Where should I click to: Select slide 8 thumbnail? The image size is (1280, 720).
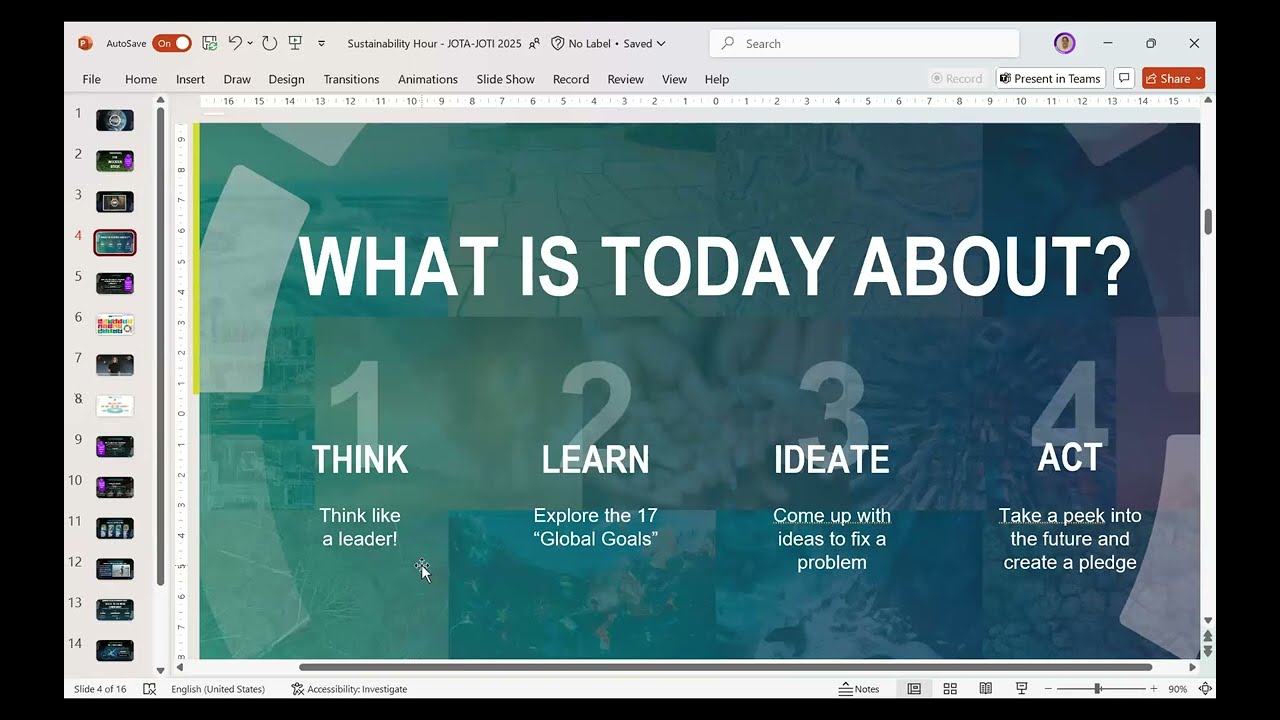pyautogui.click(x=115, y=405)
